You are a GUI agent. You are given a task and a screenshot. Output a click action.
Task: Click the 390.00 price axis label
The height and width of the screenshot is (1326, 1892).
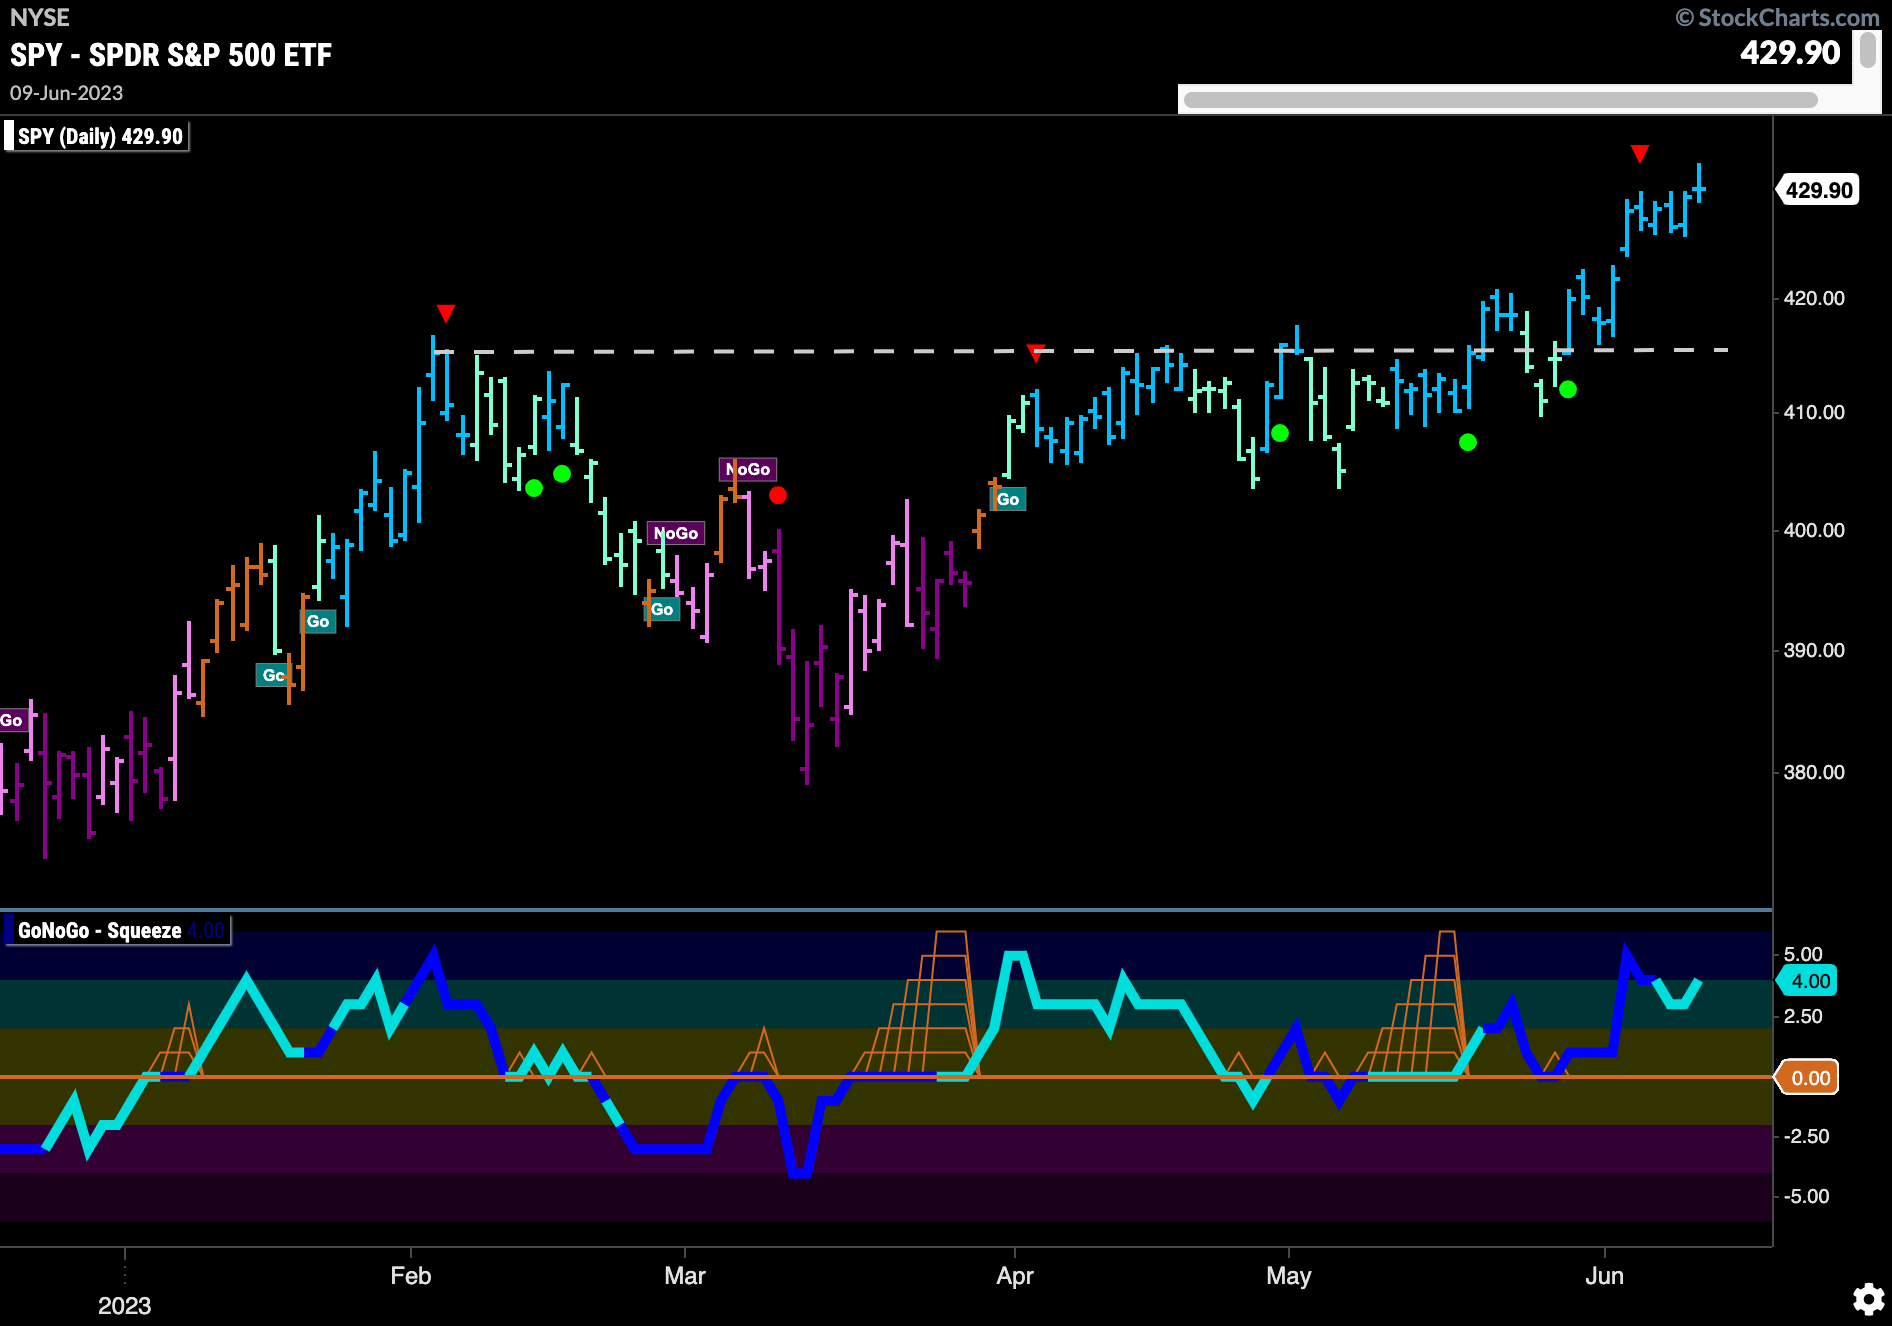click(x=1815, y=650)
